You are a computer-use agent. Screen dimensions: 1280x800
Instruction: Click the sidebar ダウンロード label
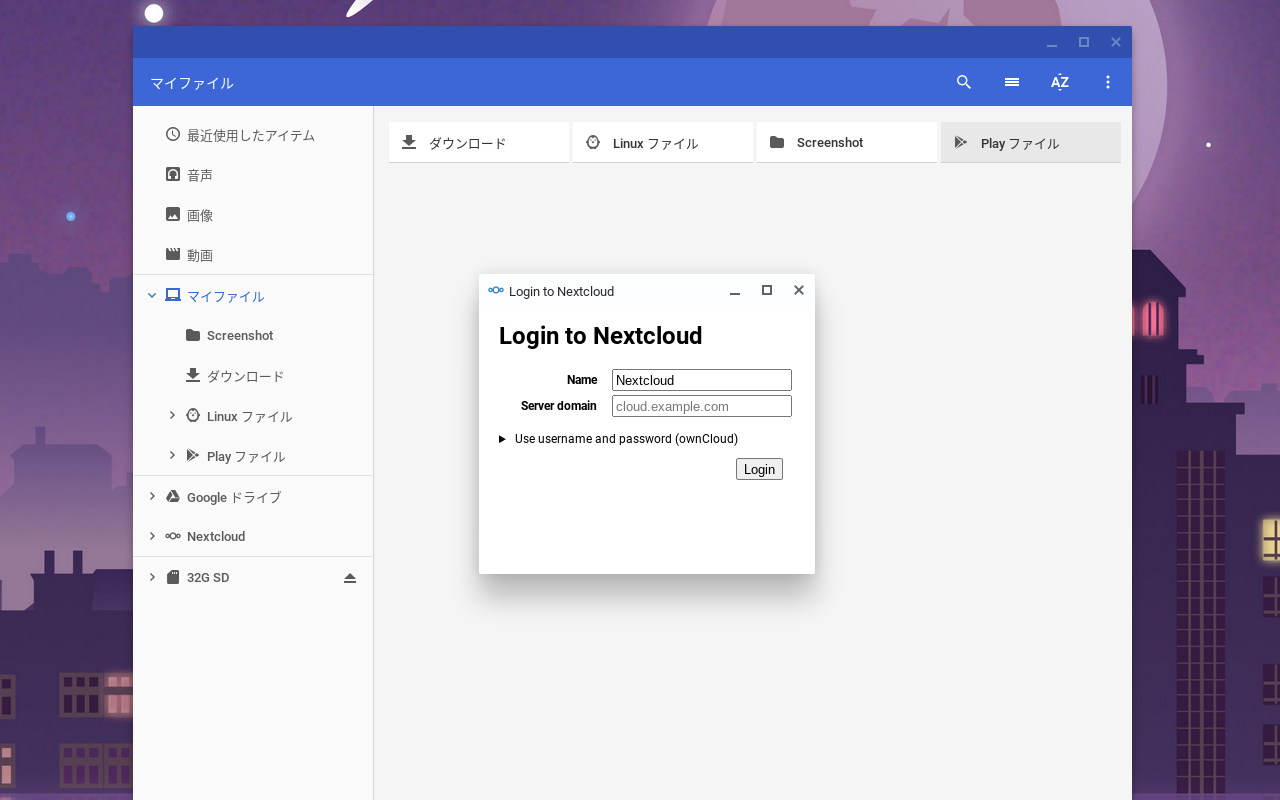(x=246, y=376)
